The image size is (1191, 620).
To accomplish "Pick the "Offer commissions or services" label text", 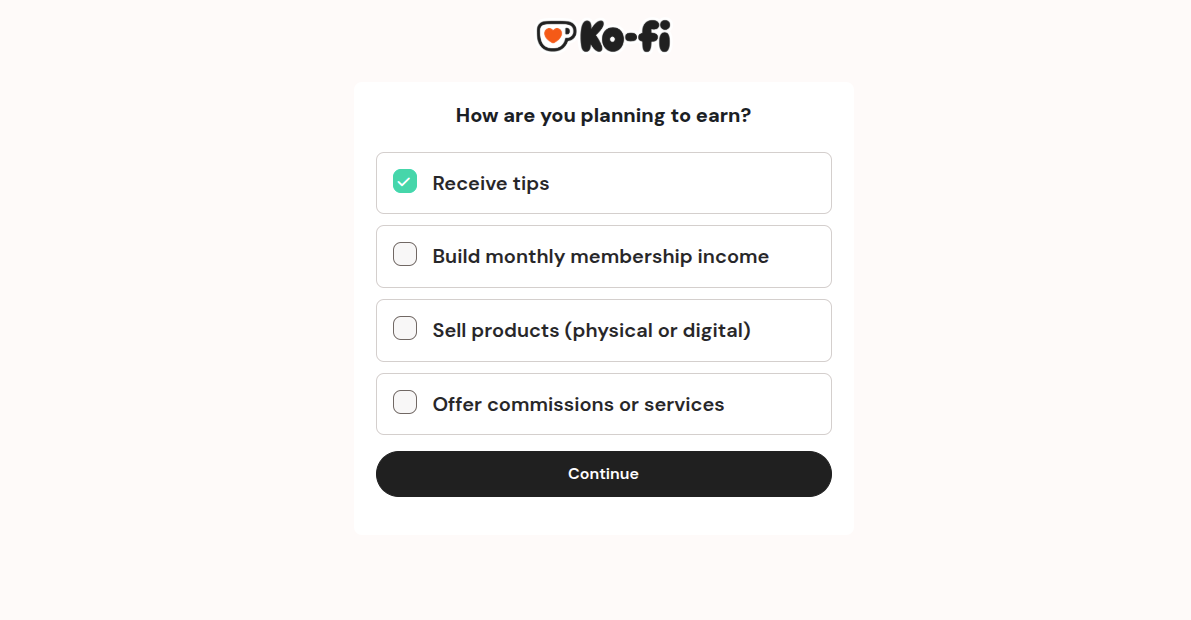I will [578, 405].
